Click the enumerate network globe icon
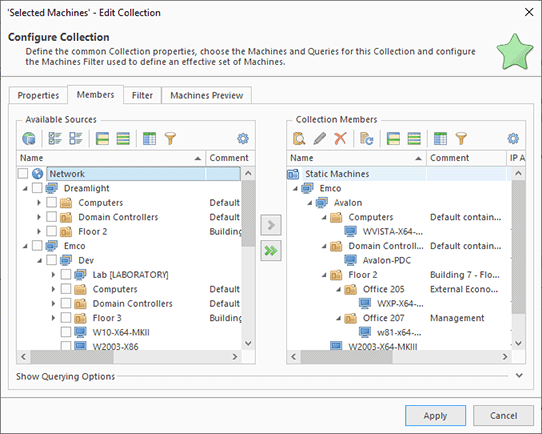Image resolution: width=542 pixels, height=434 pixels. tap(29, 139)
